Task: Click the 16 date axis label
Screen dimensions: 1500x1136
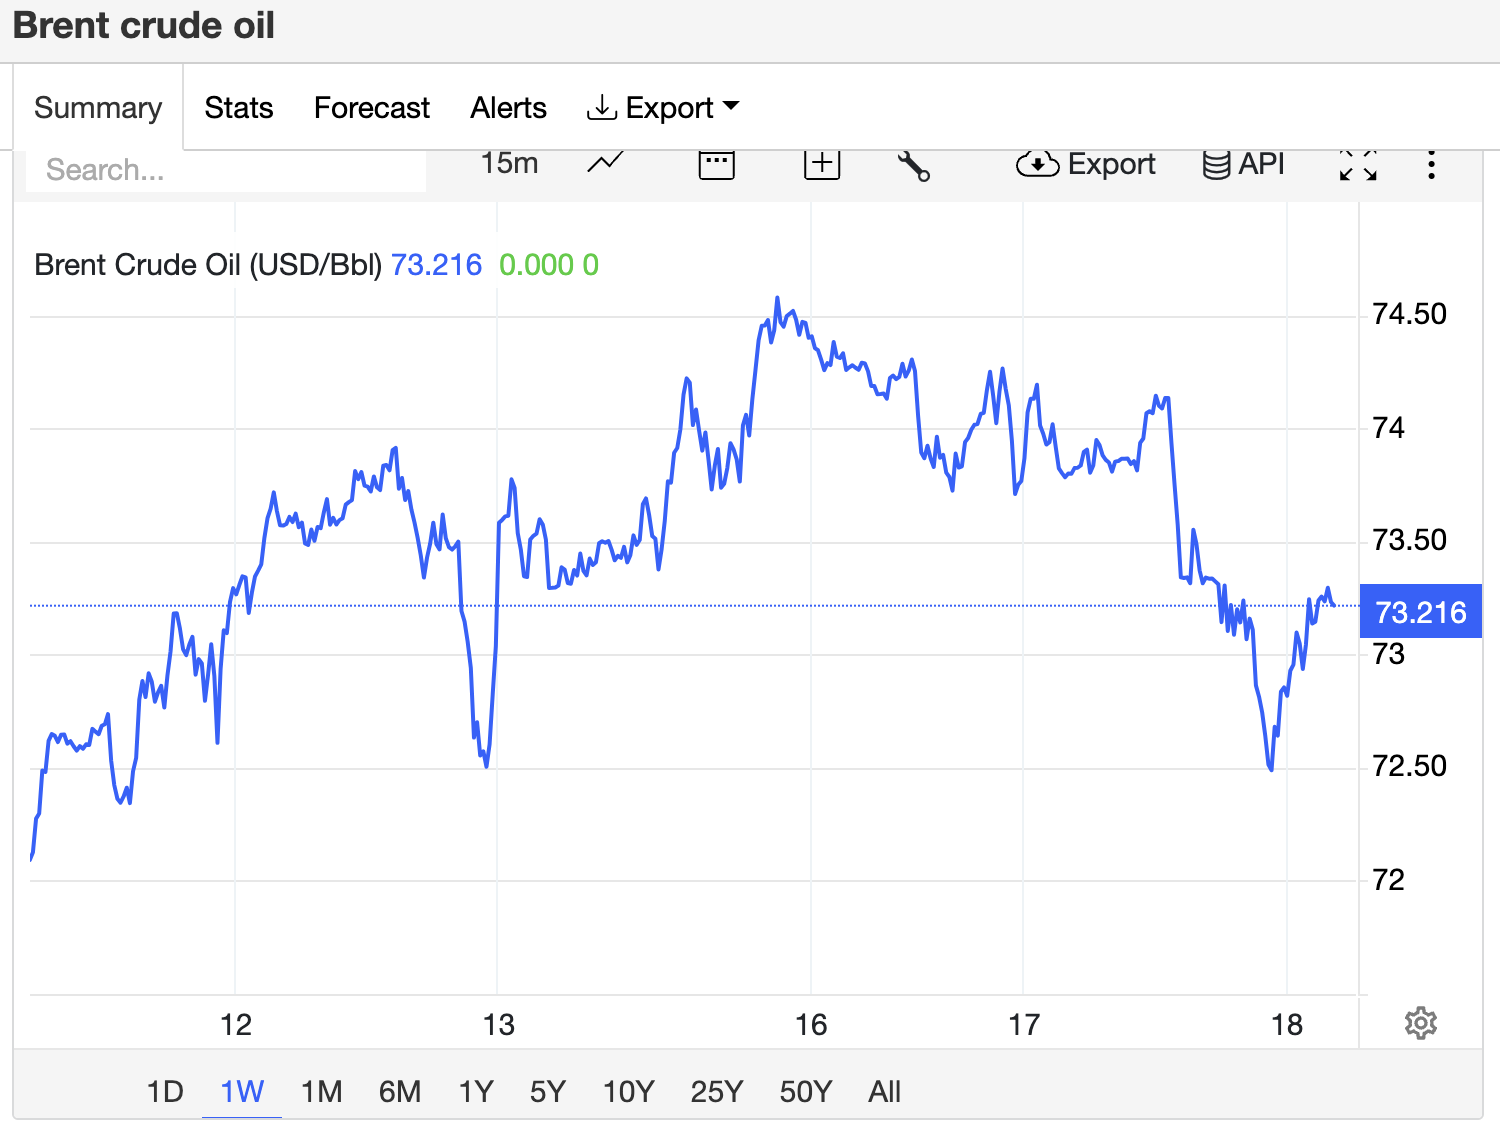Action: pyautogui.click(x=811, y=1024)
